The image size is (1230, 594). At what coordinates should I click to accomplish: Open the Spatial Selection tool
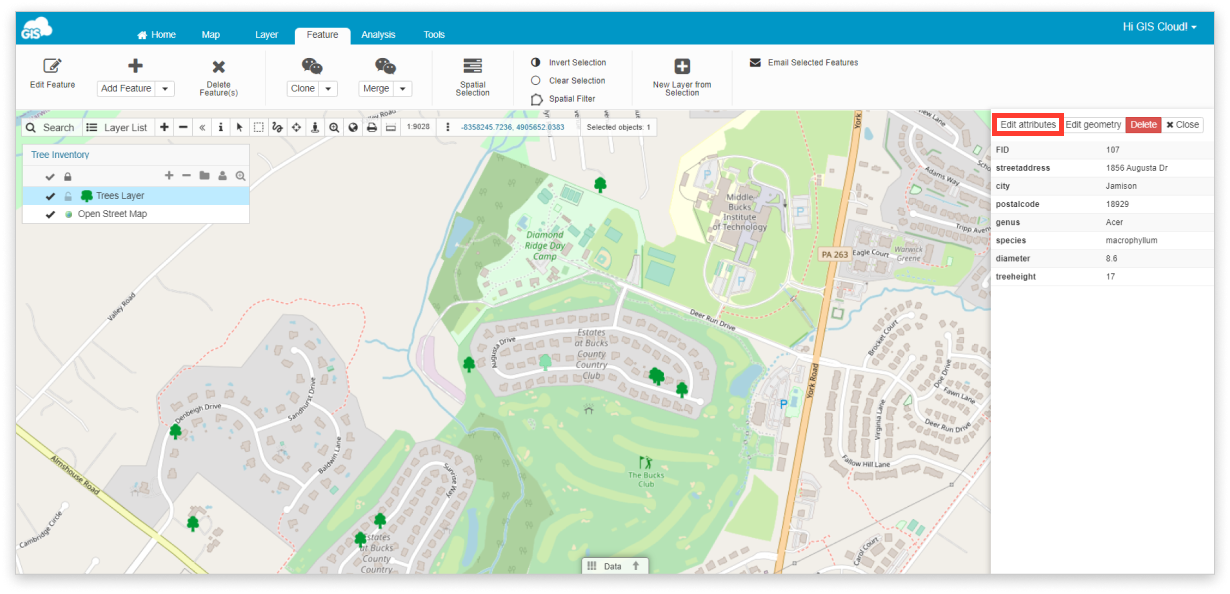click(x=472, y=66)
